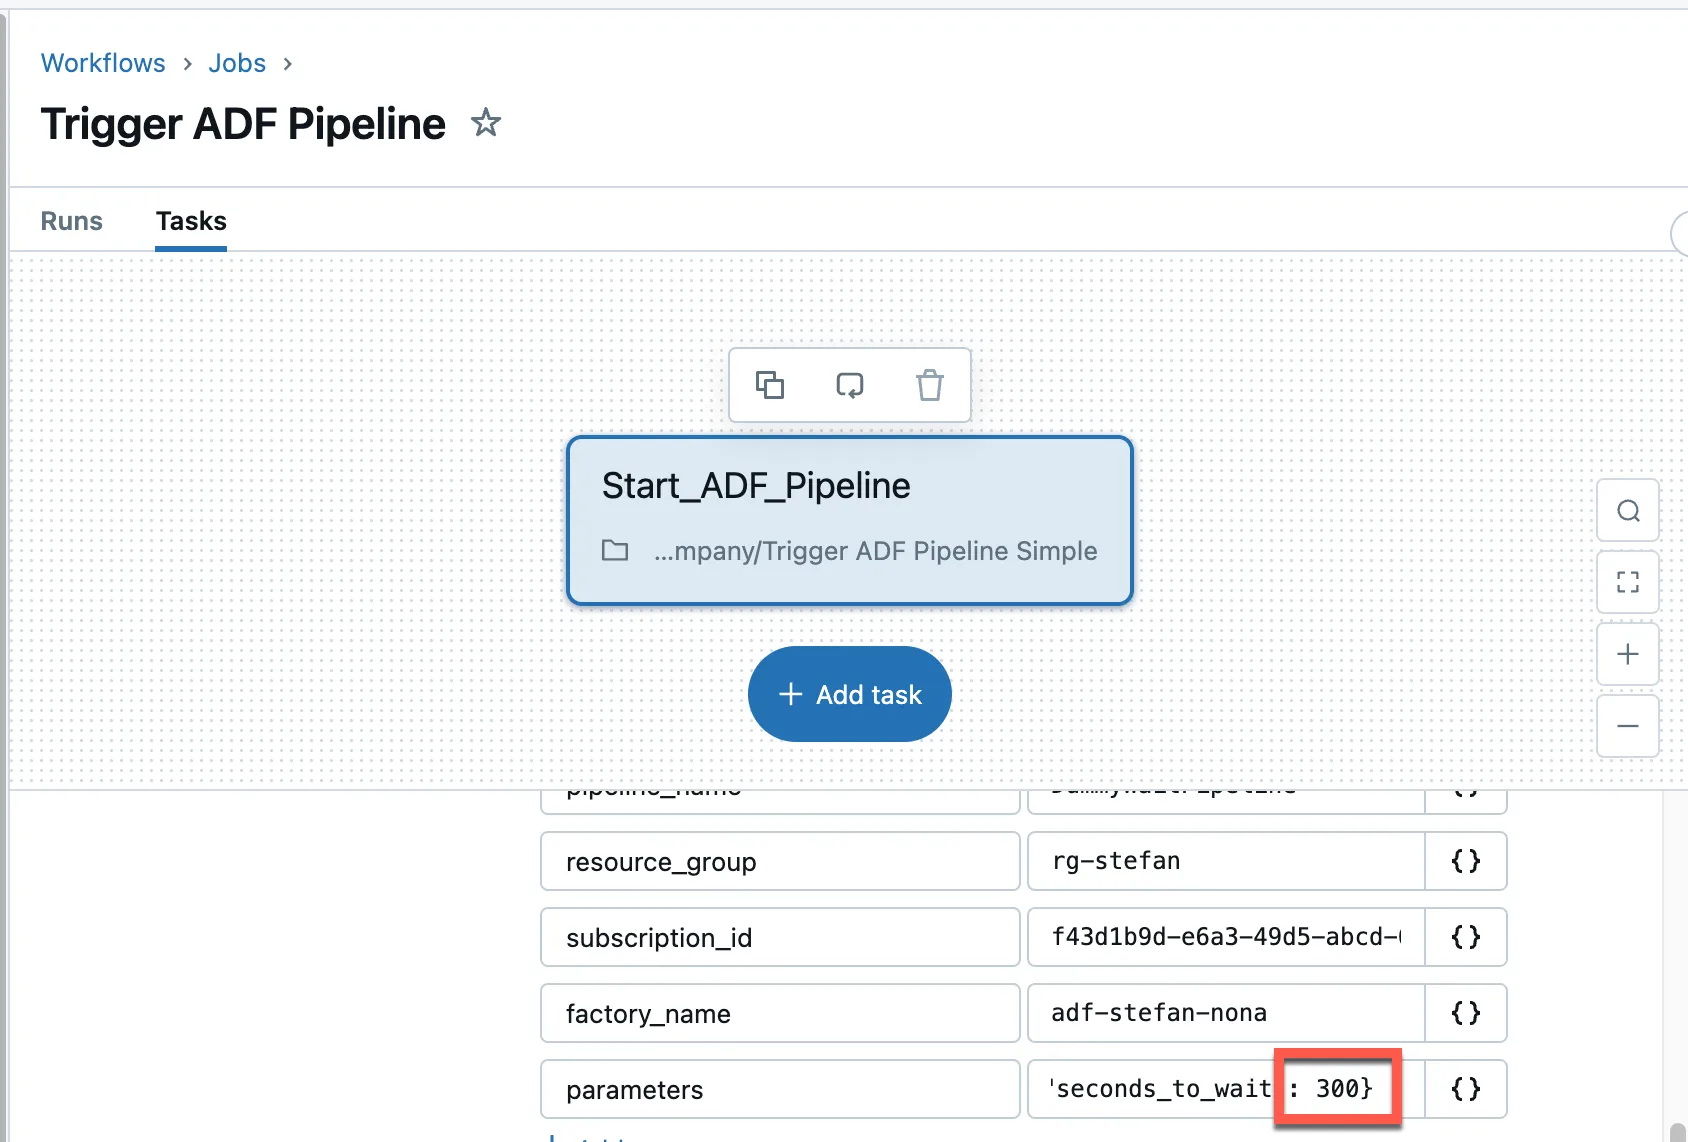
Task: Click the rg-stefan value field
Action: 1225,861
